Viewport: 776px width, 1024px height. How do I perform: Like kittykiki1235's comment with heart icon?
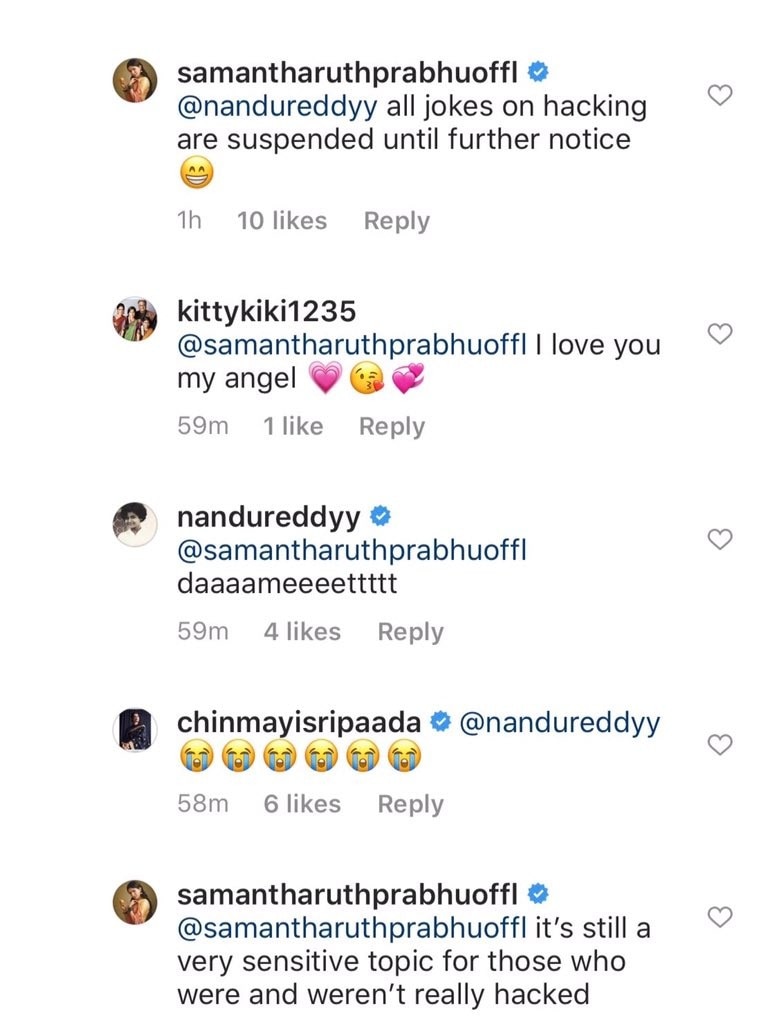[x=720, y=334]
